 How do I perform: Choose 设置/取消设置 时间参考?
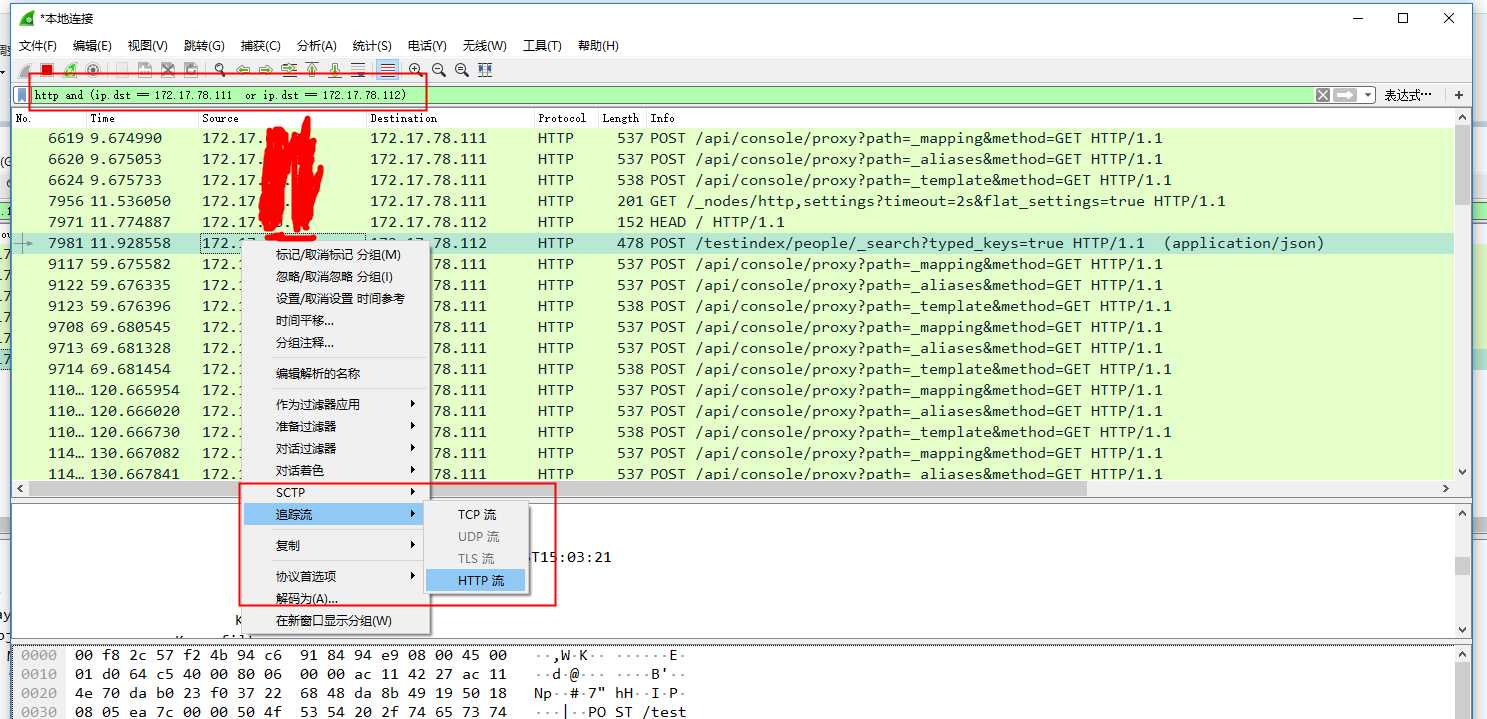coord(337,299)
